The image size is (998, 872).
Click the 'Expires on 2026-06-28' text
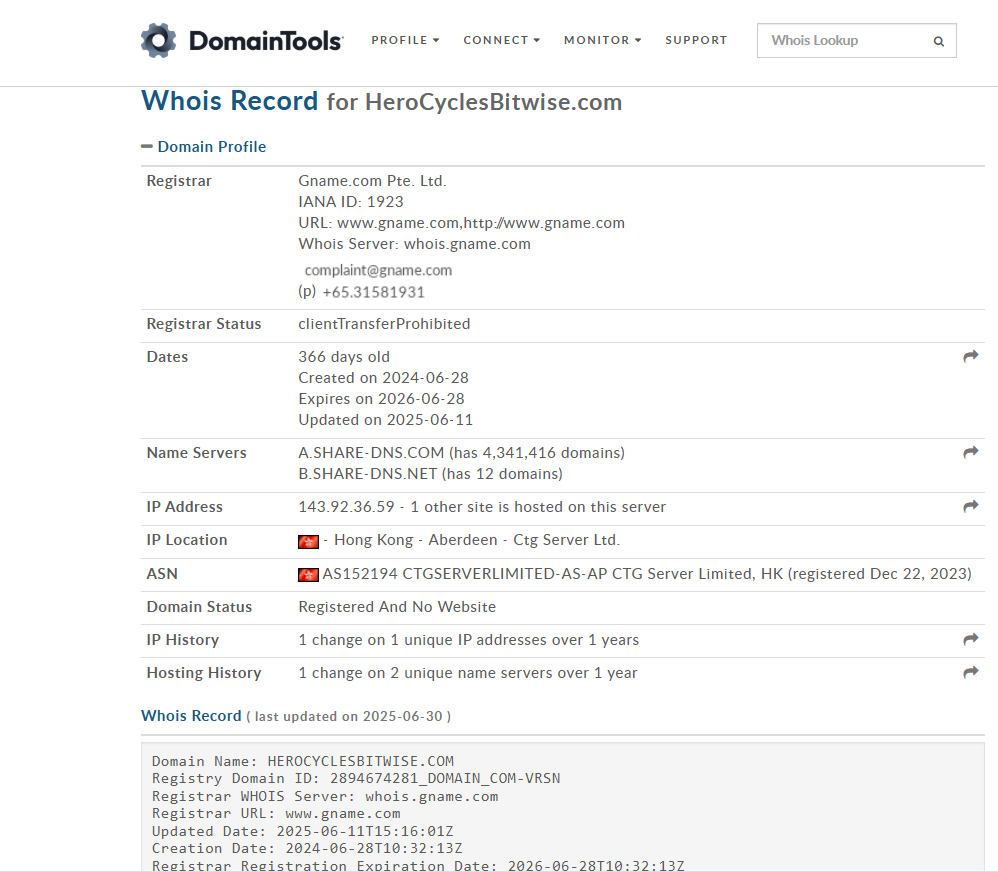click(x=381, y=398)
